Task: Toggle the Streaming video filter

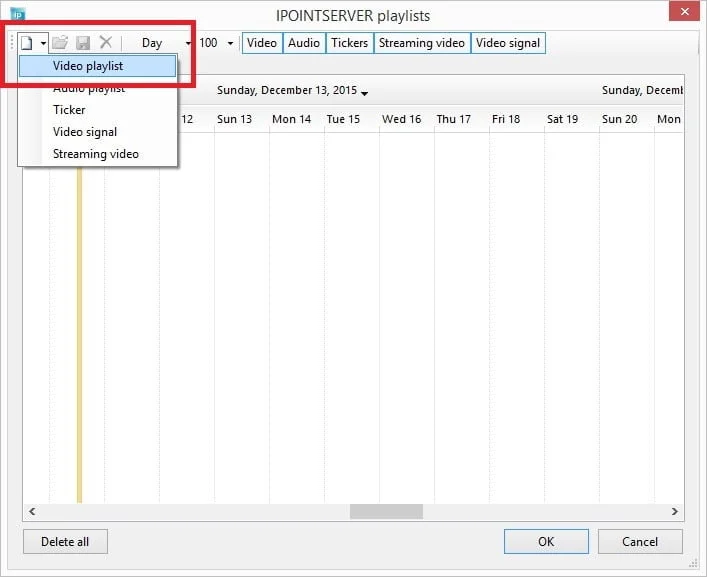Action: [x=421, y=43]
